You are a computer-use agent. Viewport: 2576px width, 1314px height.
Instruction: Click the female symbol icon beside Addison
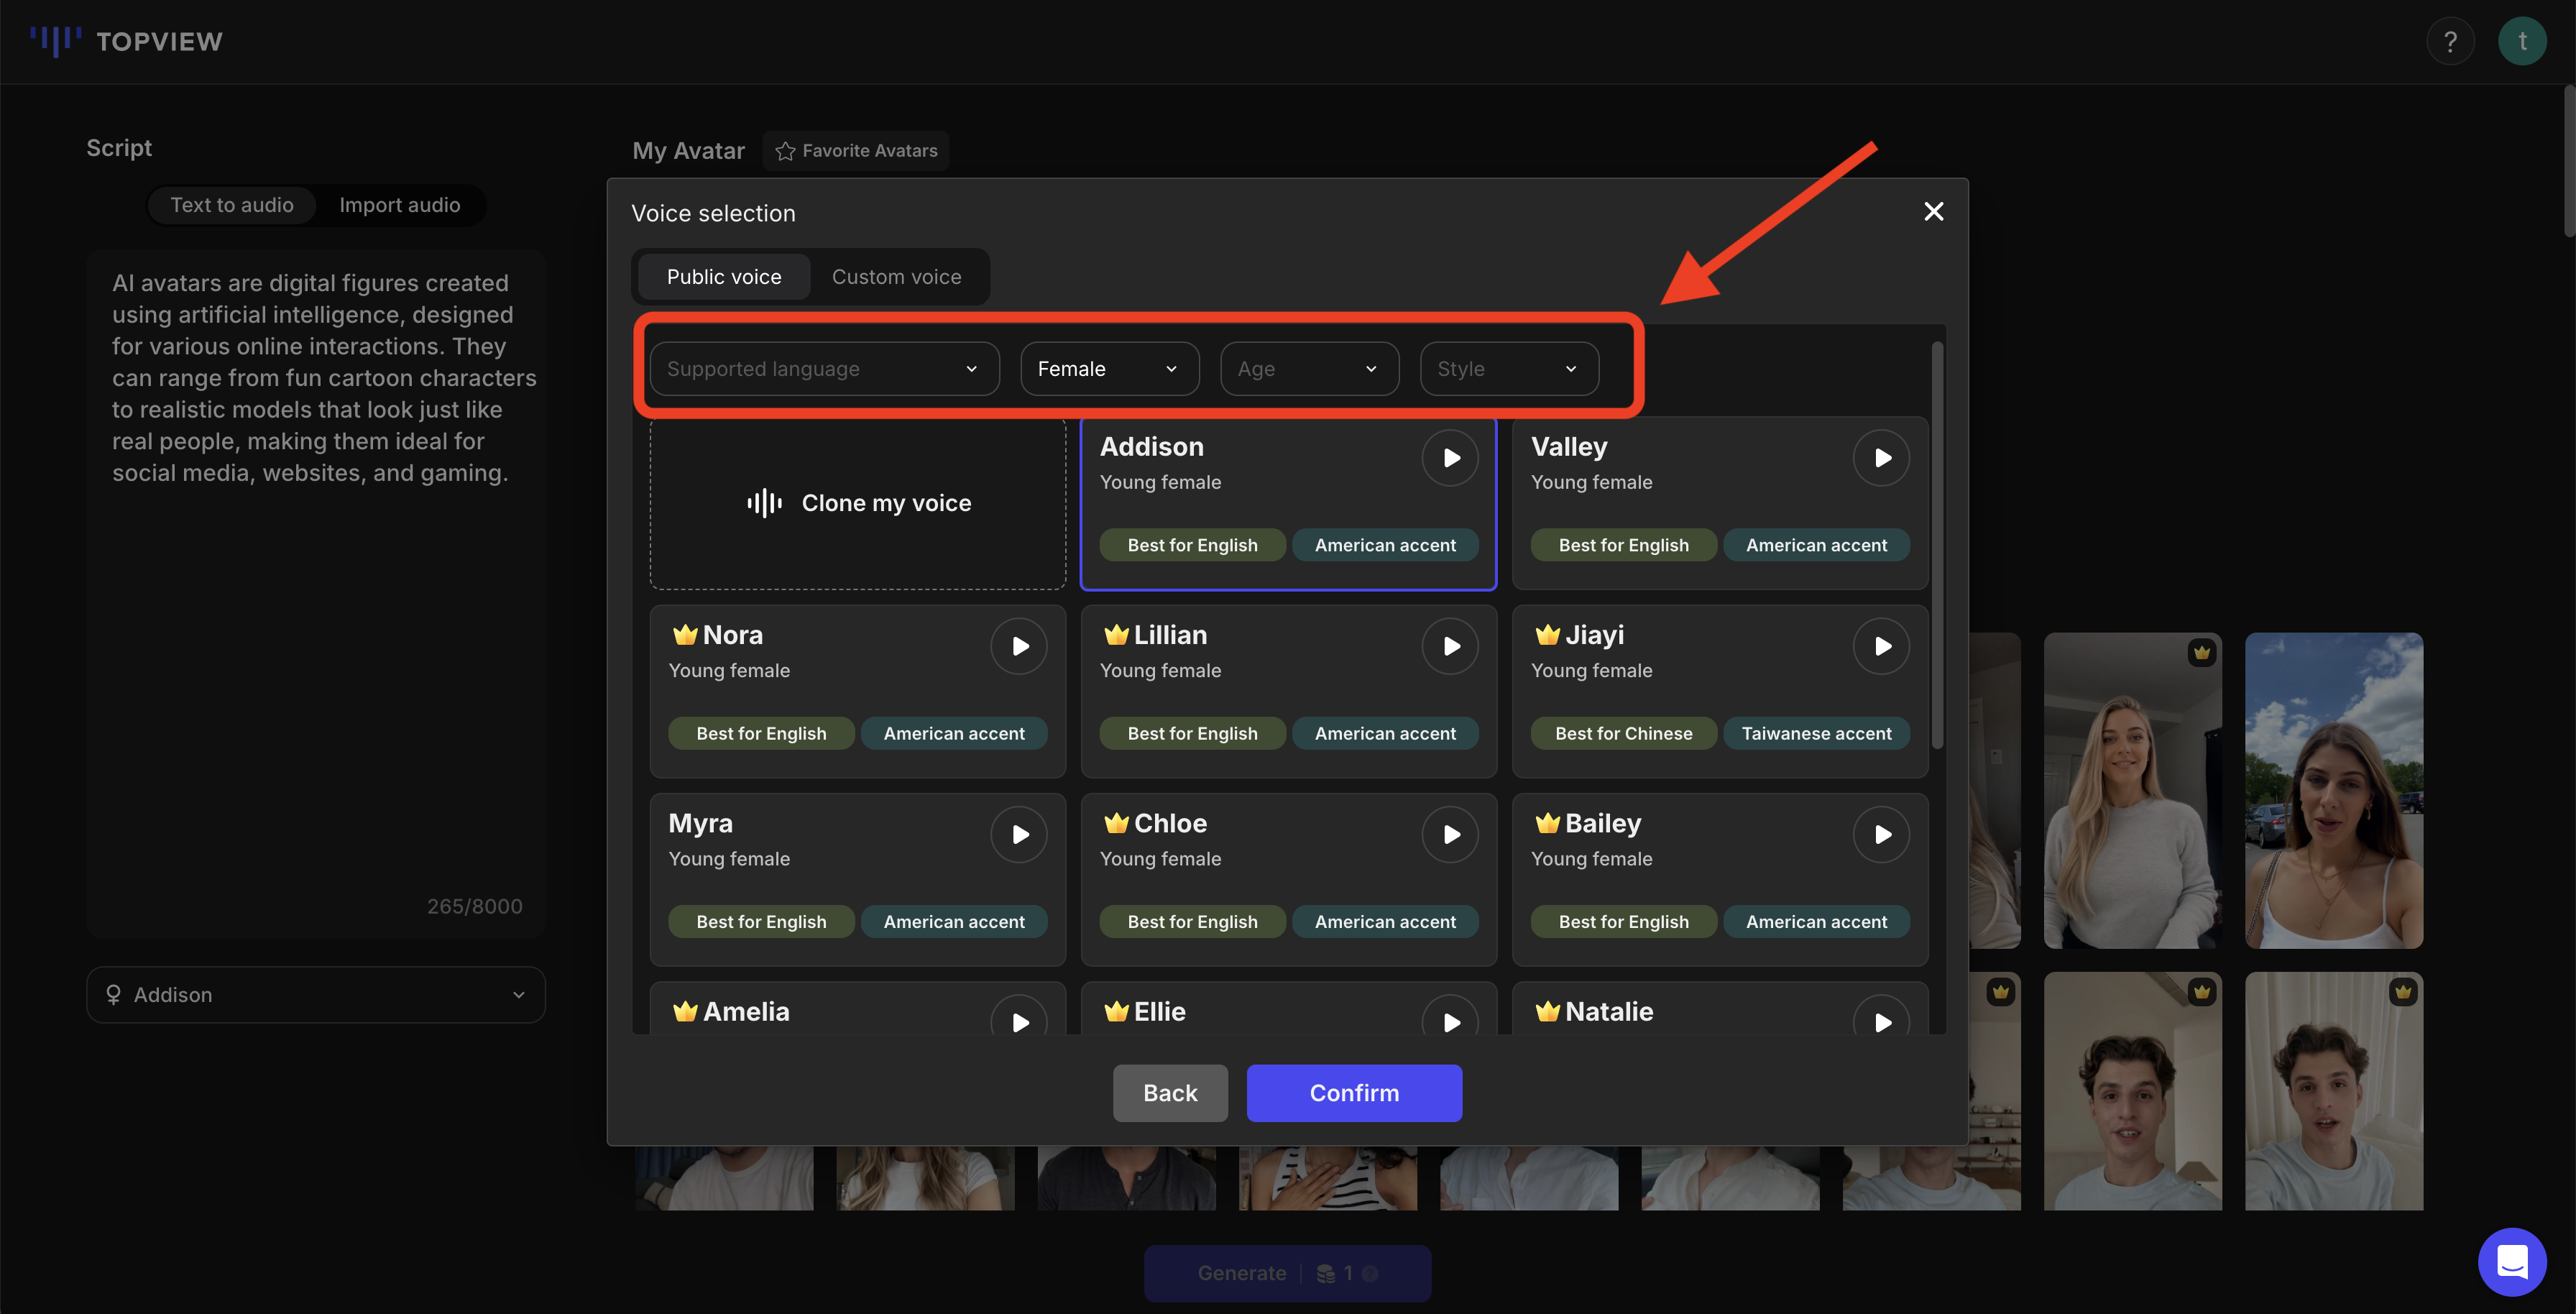click(x=113, y=995)
